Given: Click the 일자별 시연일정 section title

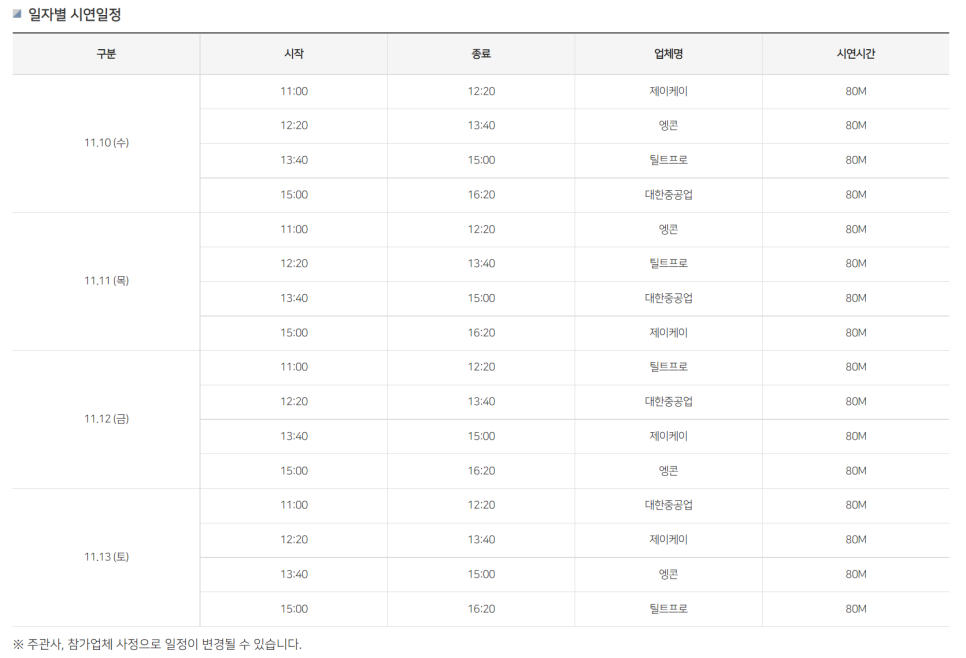Looking at the screenshot, I should [75, 15].
